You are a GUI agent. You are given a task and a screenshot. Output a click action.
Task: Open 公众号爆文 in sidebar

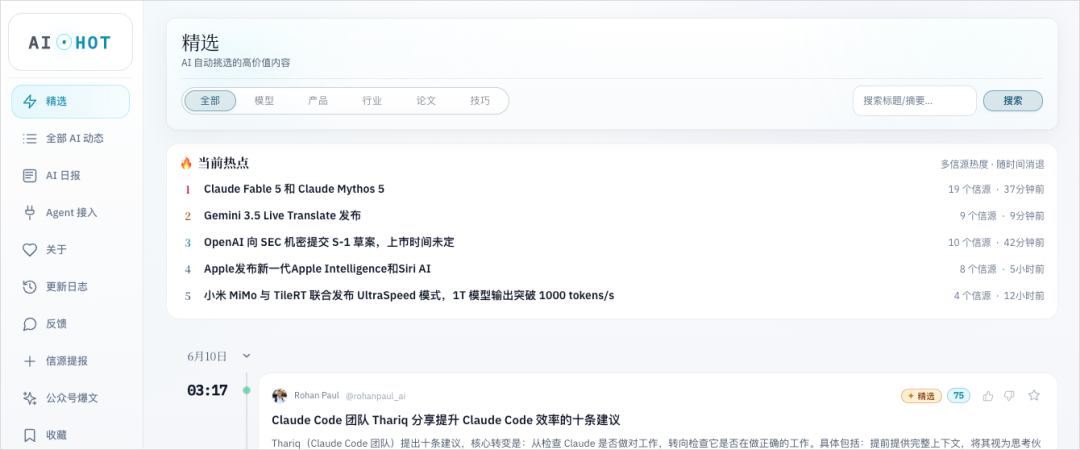point(70,398)
